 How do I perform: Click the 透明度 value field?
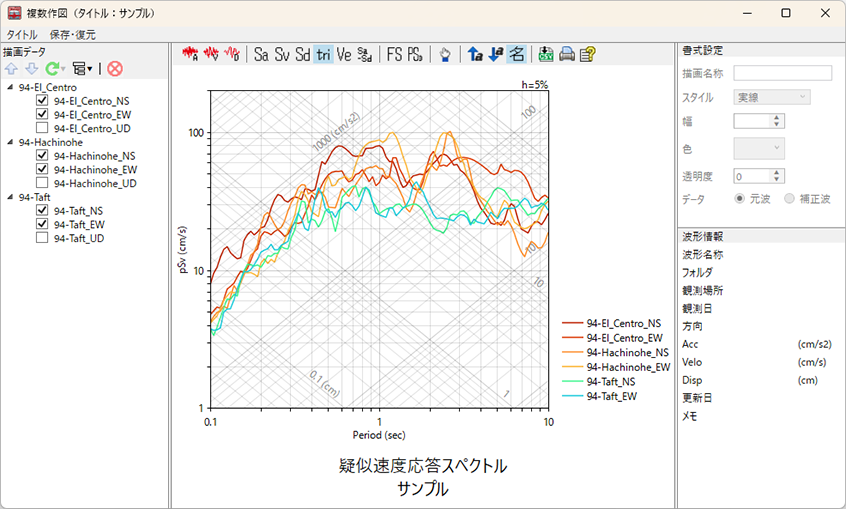point(752,176)
